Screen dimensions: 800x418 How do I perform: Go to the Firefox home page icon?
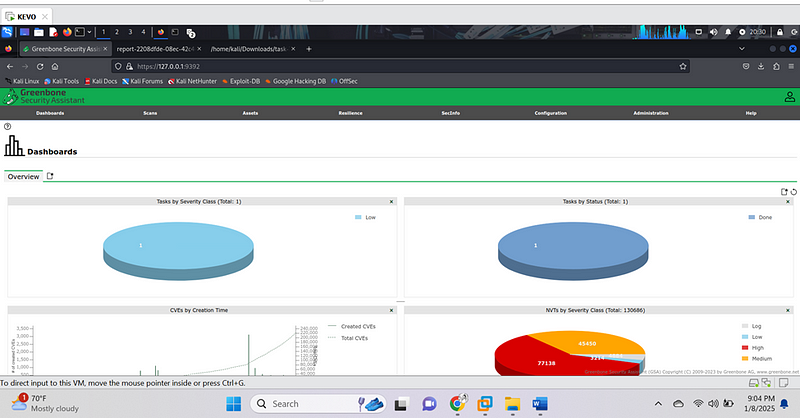55,66
